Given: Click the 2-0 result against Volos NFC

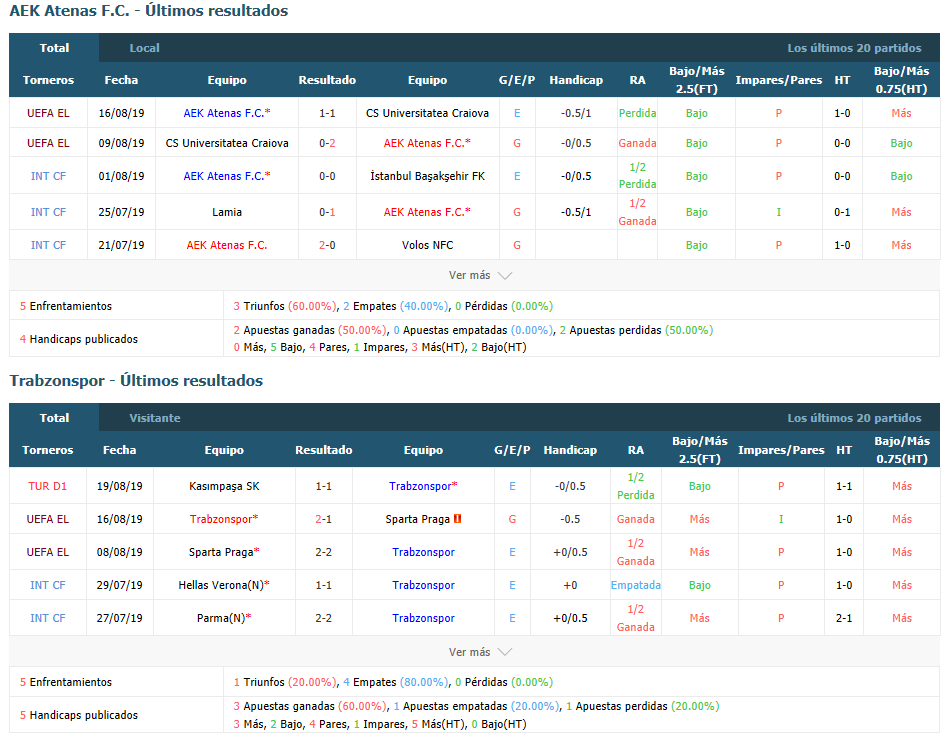Looking at the screenshot, I should [327, 245].
